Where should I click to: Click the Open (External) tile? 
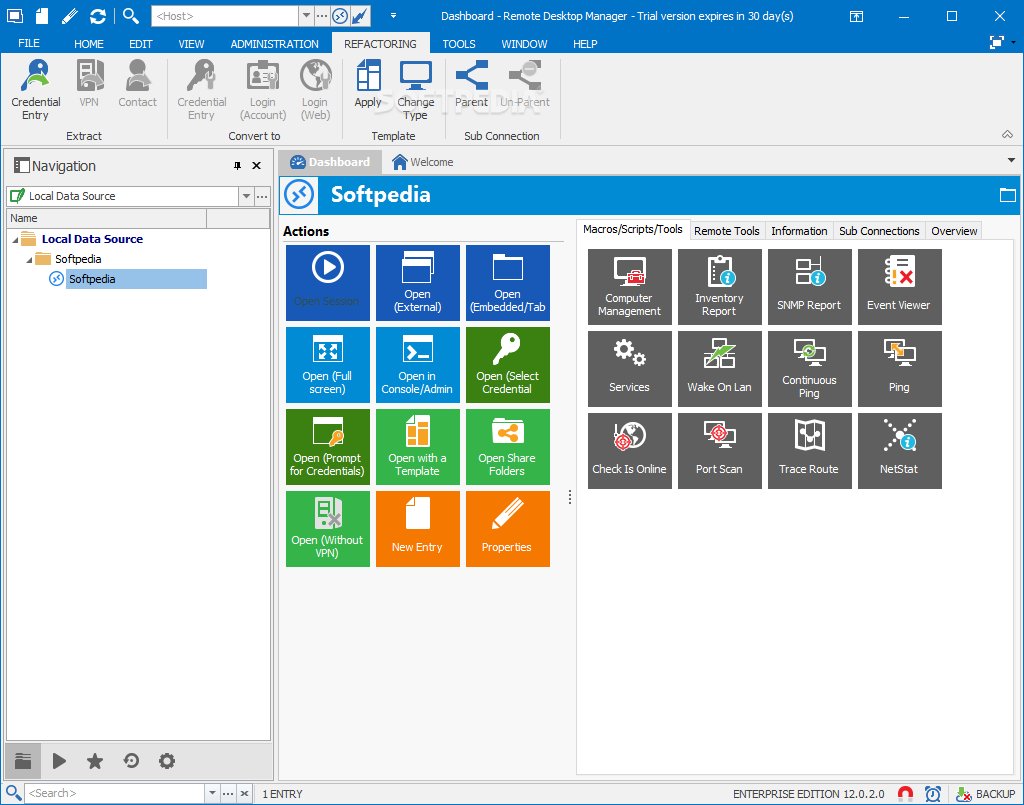[418, 283]
